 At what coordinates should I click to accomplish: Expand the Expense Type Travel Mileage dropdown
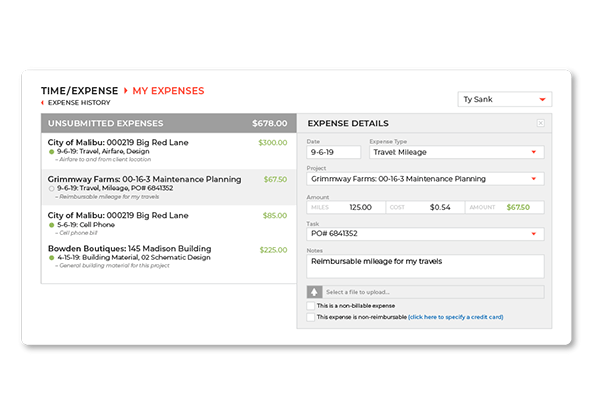coord(456,152)
